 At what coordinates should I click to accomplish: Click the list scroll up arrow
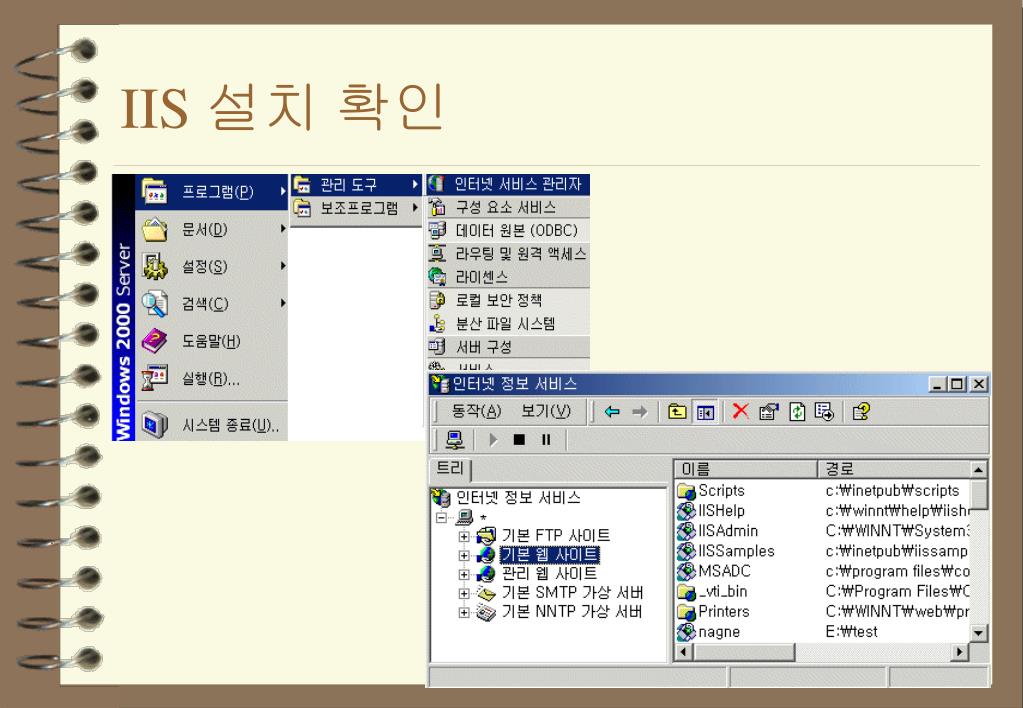[979, 469]
